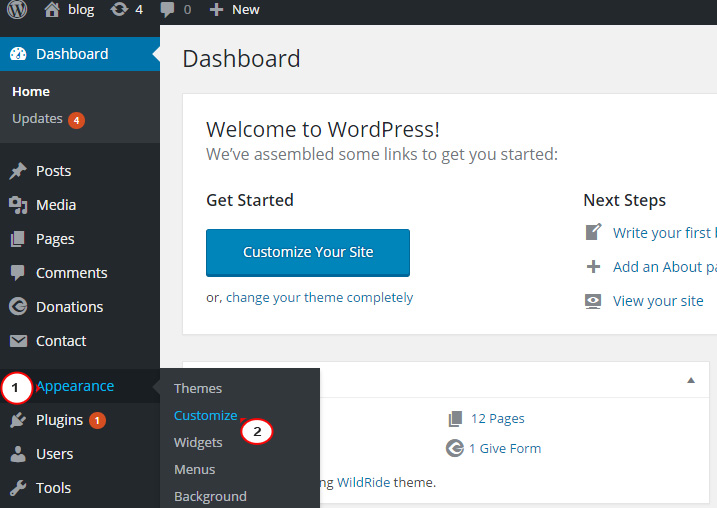Open Users menu label
The height and width of the screenshot is (508, 717).
(54, 454)
